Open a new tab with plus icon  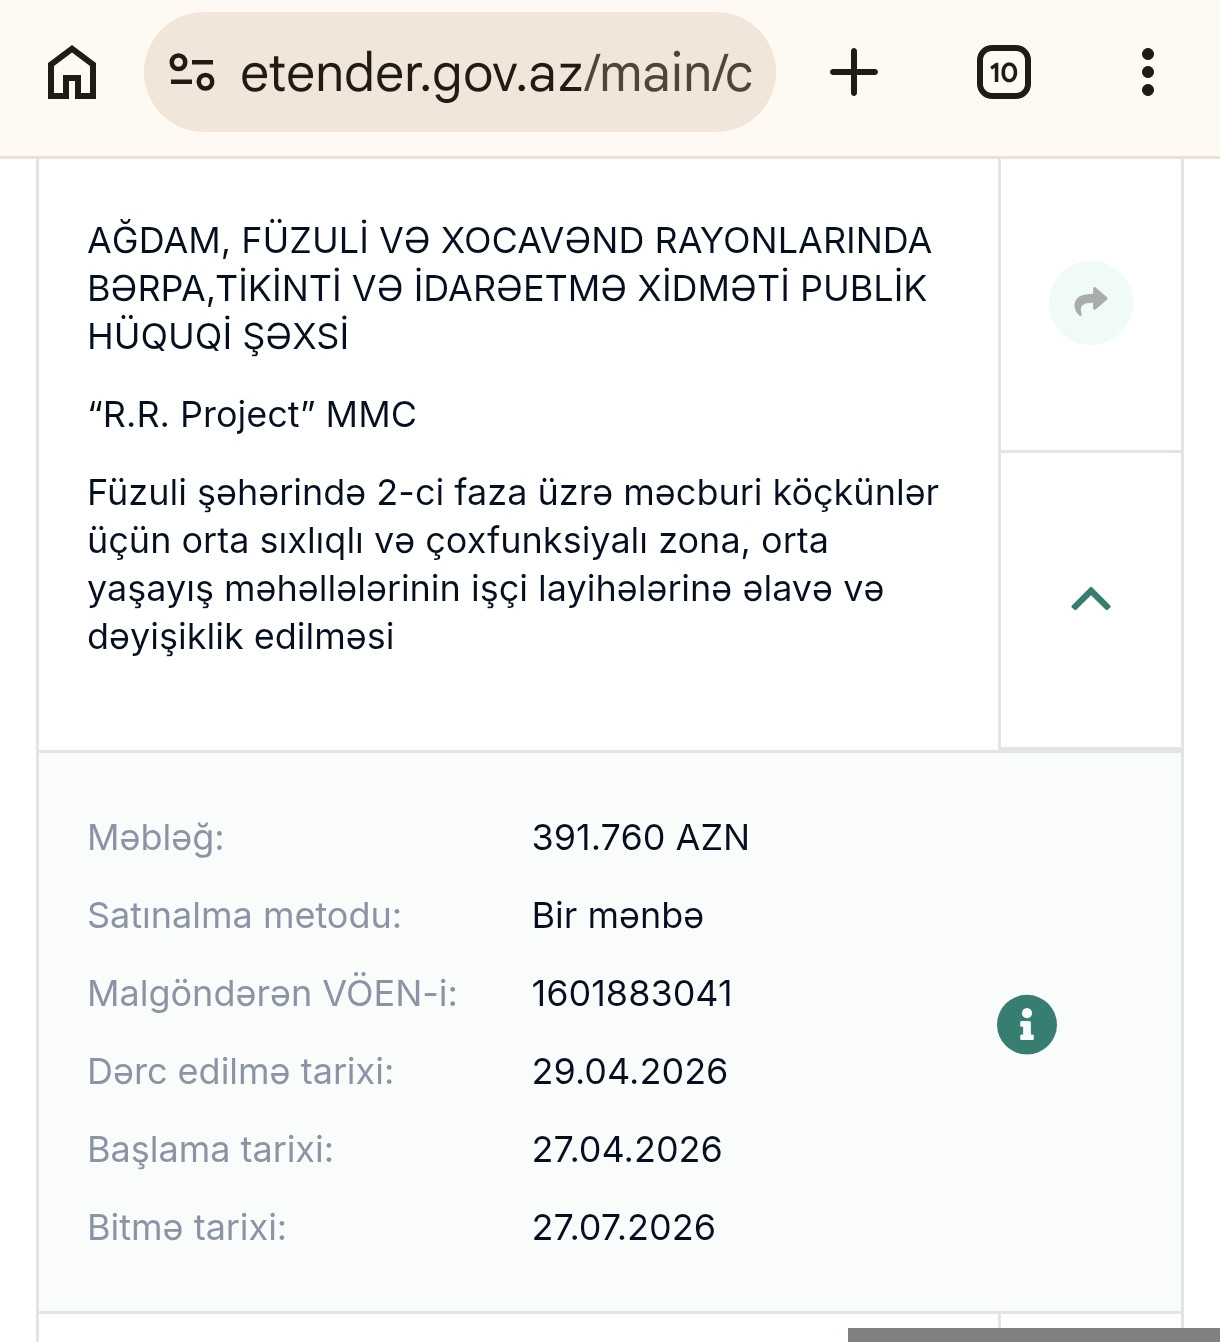[854, 73]
